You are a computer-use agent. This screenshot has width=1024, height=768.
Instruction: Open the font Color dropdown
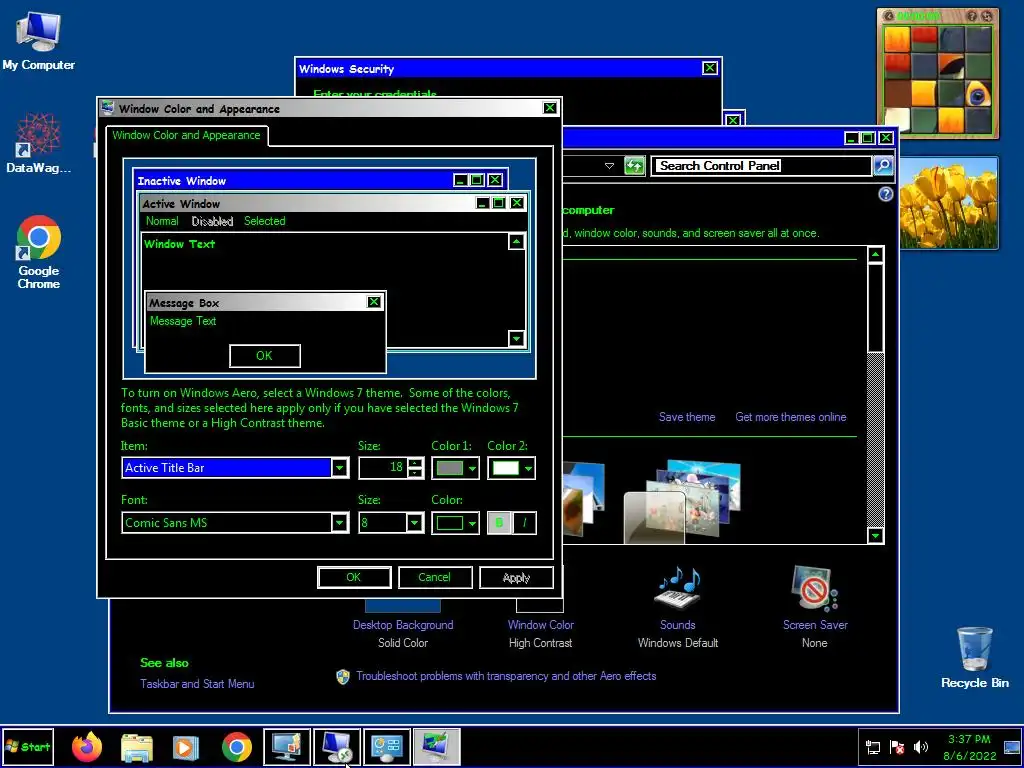(455, 522)
